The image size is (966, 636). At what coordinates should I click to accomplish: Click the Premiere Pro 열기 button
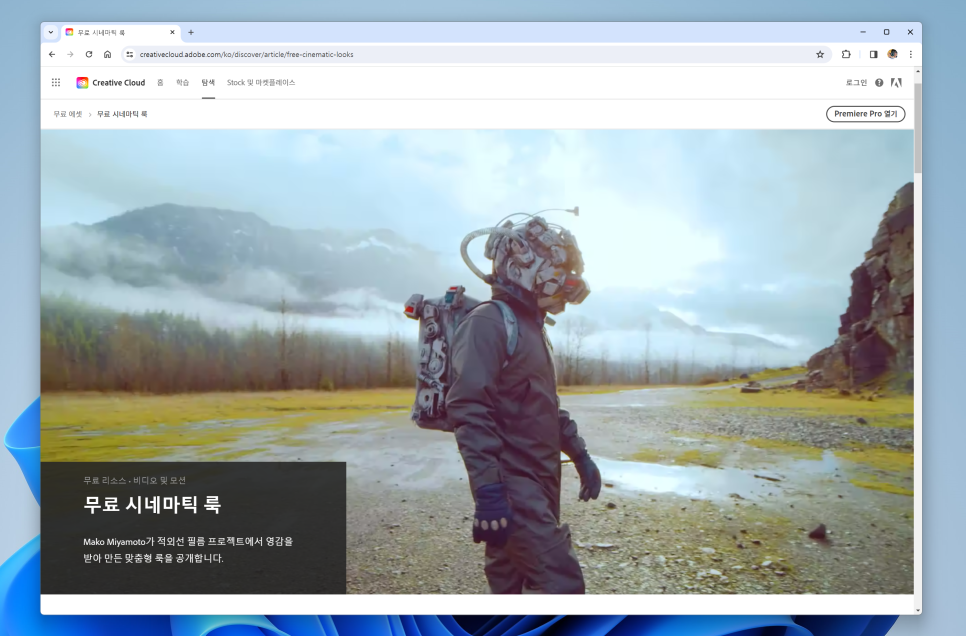coord(866,114)
